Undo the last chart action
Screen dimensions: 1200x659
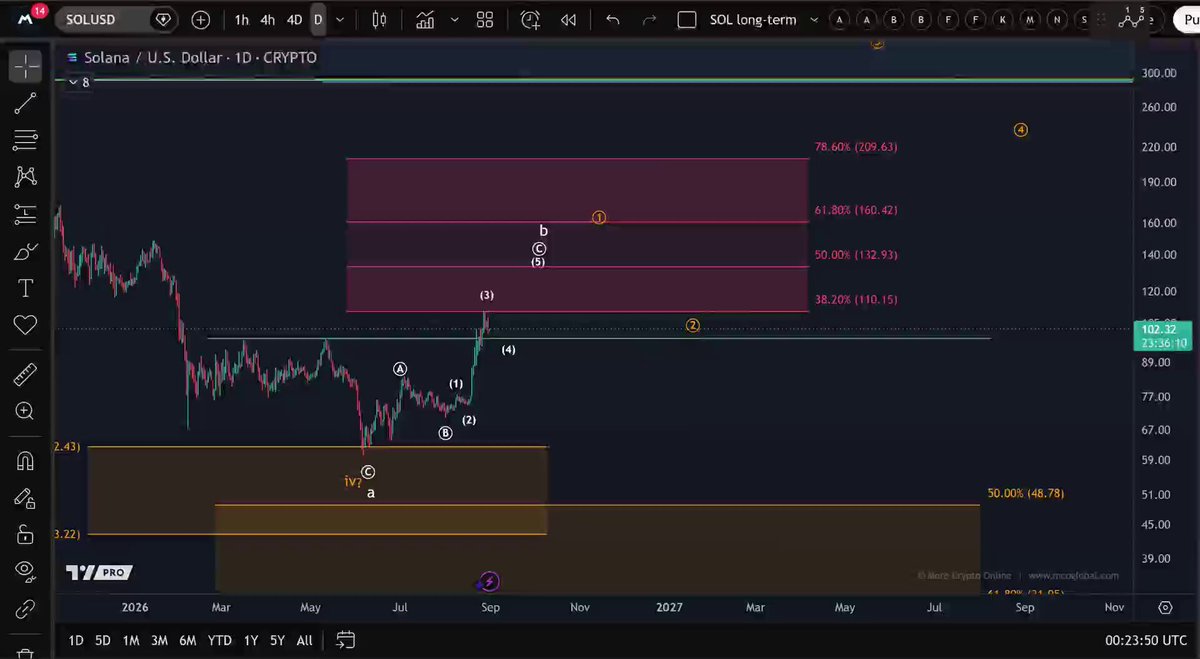613,20
